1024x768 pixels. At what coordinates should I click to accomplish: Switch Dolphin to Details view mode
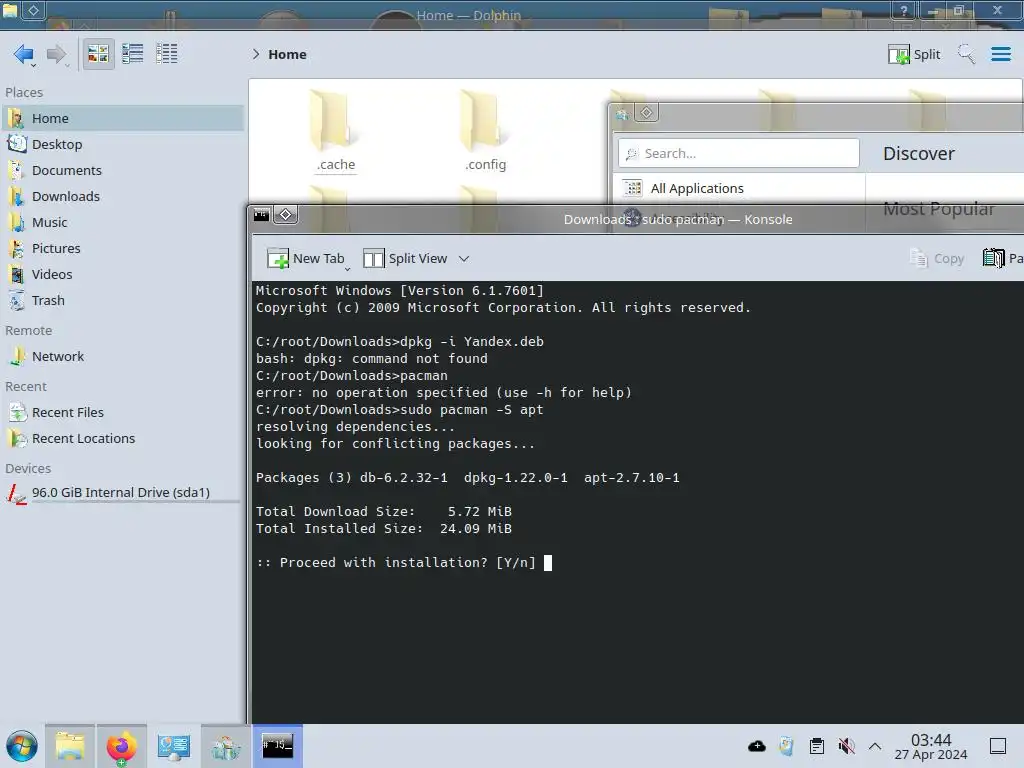167,54
